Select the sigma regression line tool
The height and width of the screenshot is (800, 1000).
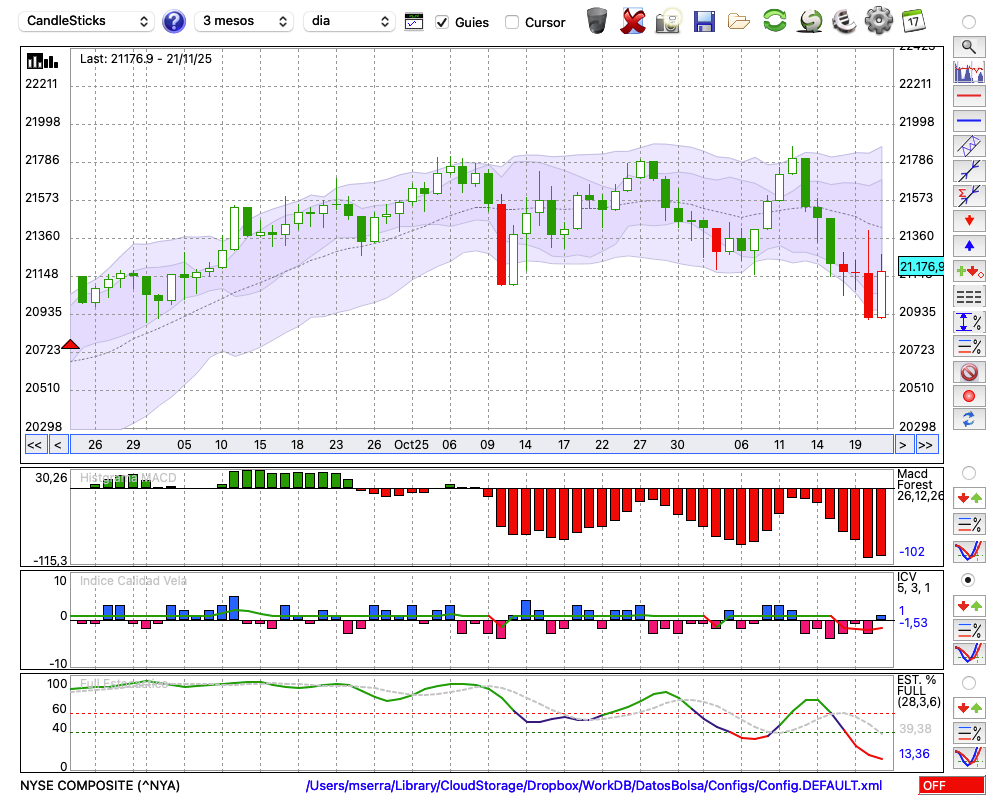coord(969,196)
